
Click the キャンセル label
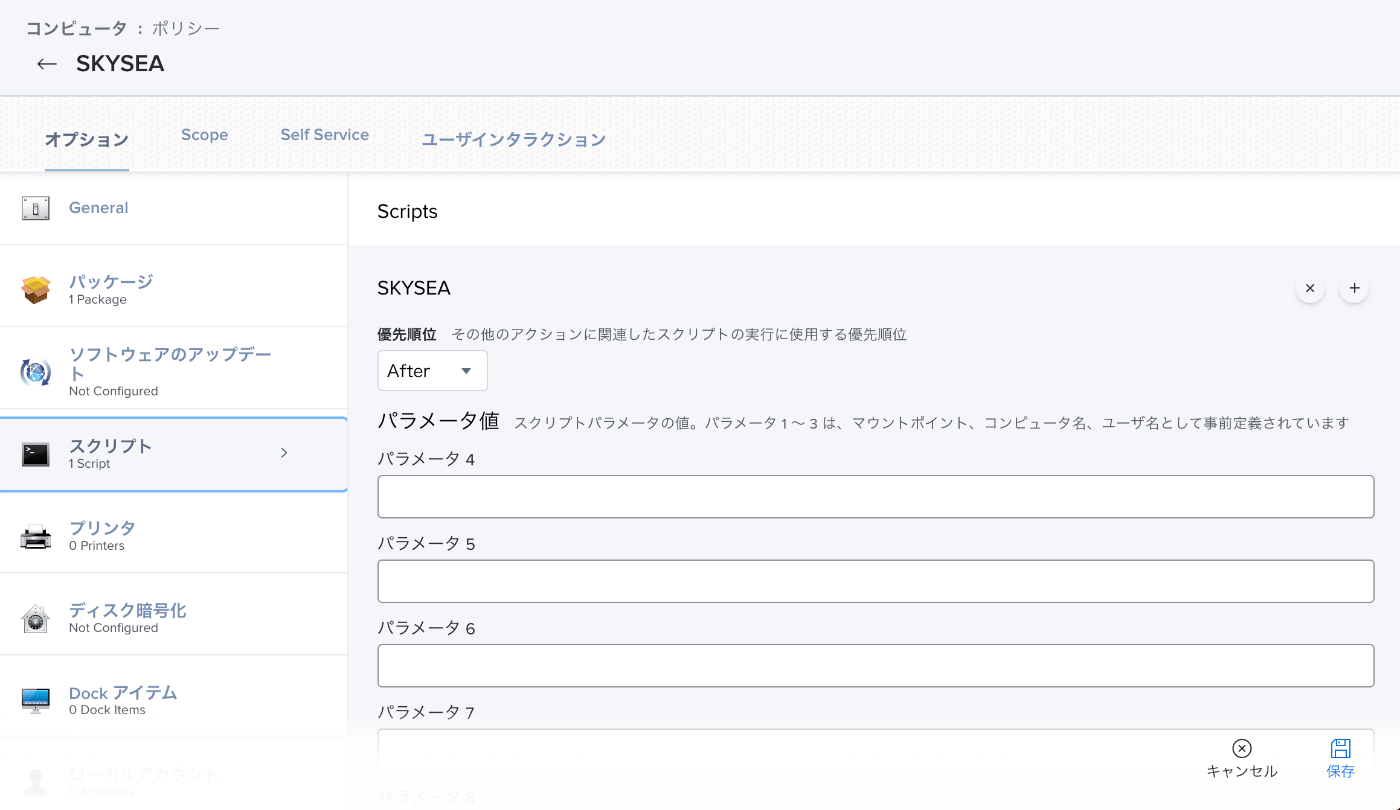[1242, 771]
